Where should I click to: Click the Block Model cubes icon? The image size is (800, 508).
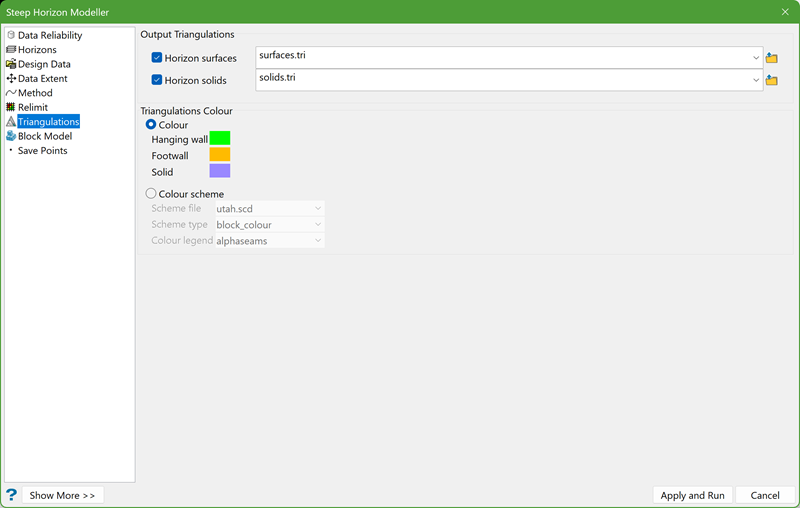pyautogui.click(x=11, y=136)
